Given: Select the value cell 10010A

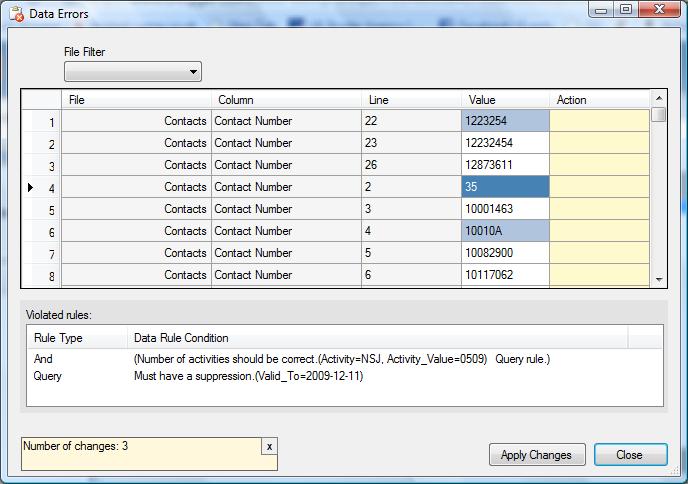Looking at the screenshot, I should point(505,230).
